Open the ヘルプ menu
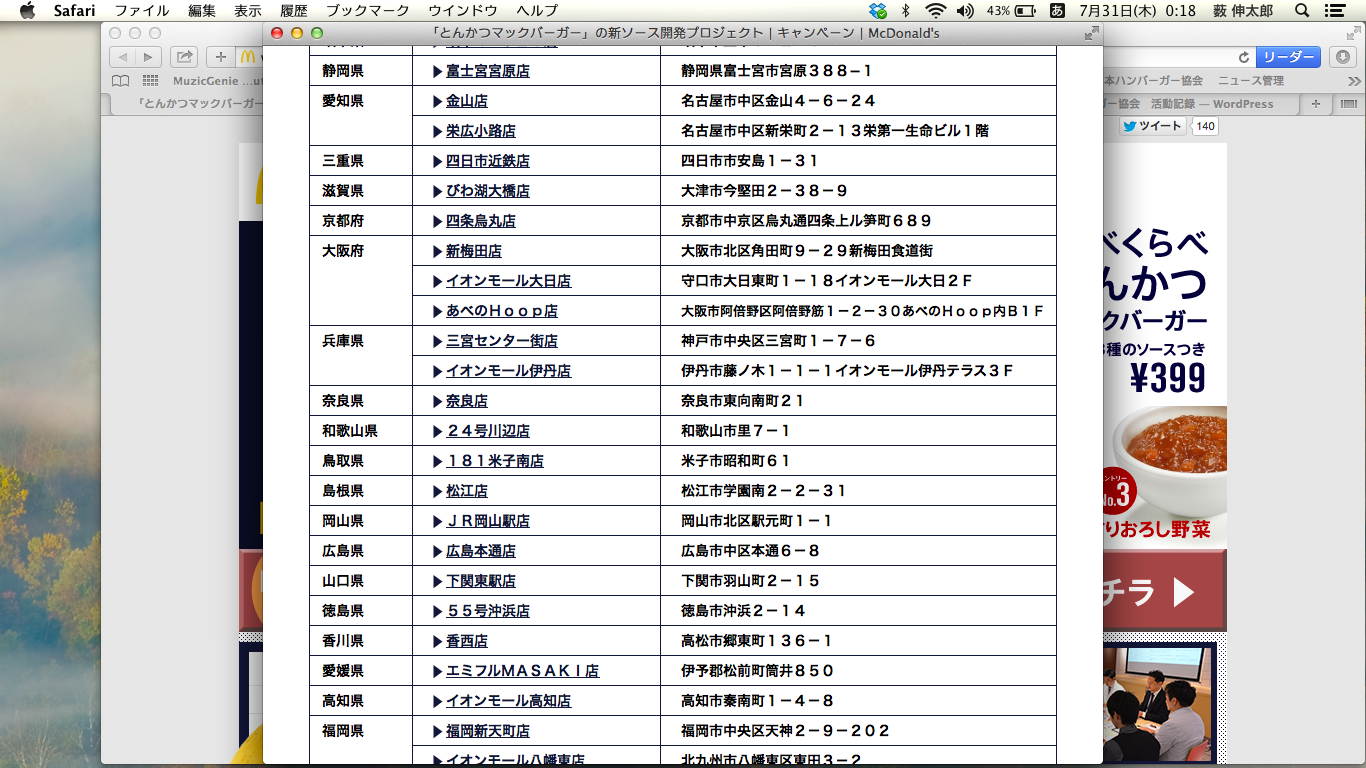The image size is (1366, 768). tap(537, 11)
